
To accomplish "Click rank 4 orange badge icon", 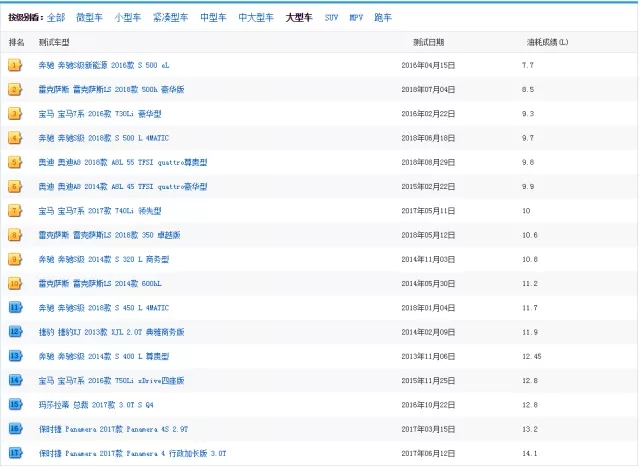I will pos(15,138).
